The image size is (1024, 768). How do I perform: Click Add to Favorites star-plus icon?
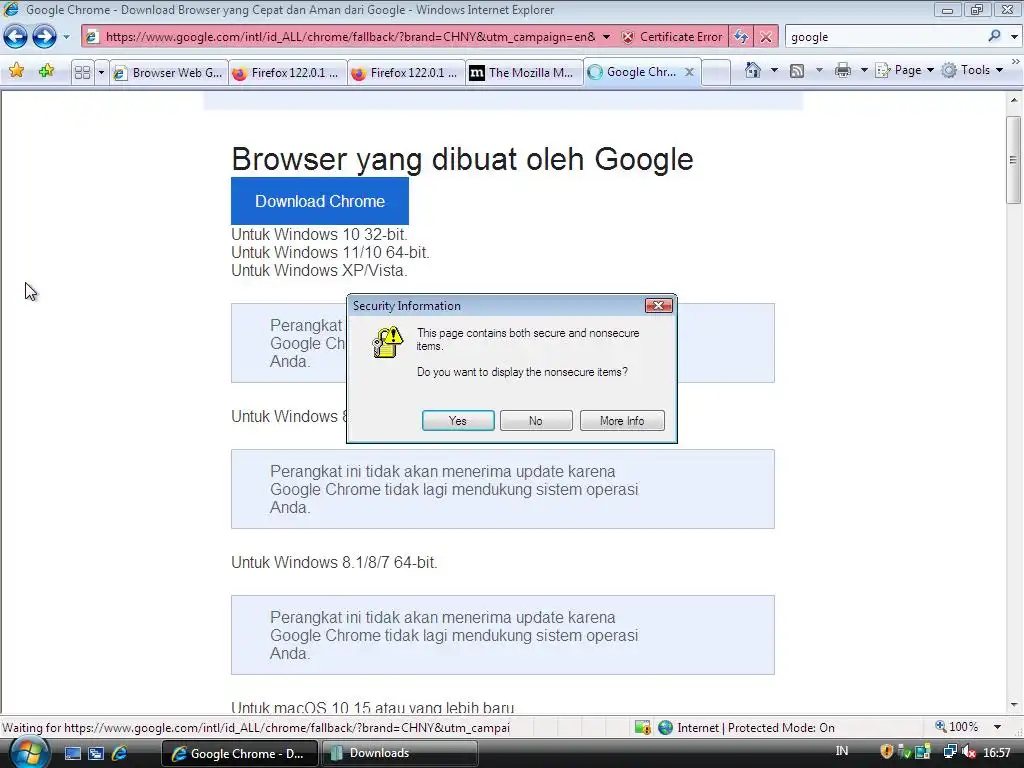[x=46, y=71]
